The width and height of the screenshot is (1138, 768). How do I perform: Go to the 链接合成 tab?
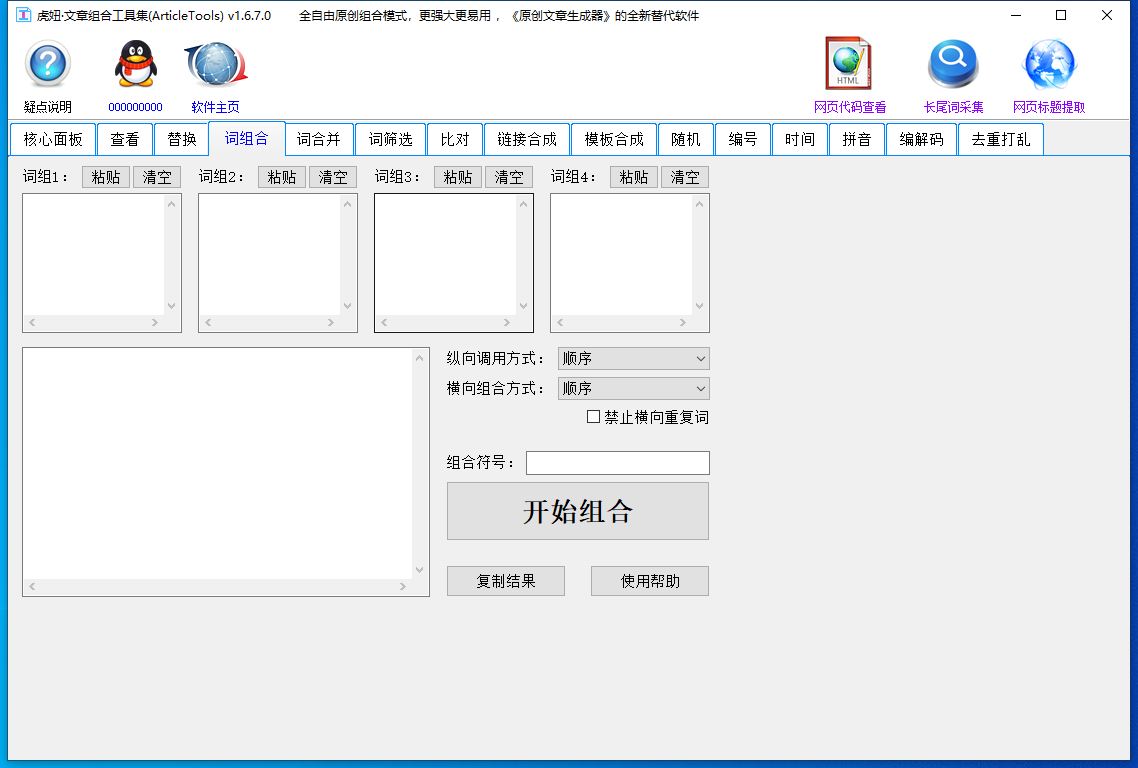coord(527,139)
